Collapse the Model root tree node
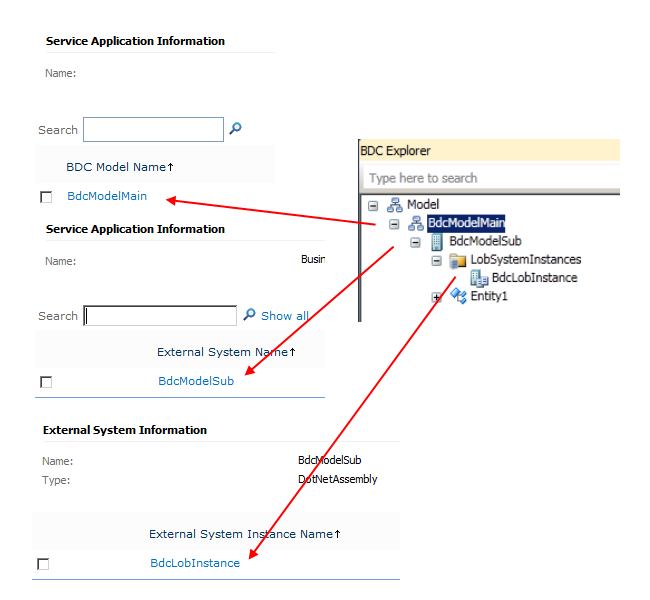650x600 pixels. click(373, 205)
